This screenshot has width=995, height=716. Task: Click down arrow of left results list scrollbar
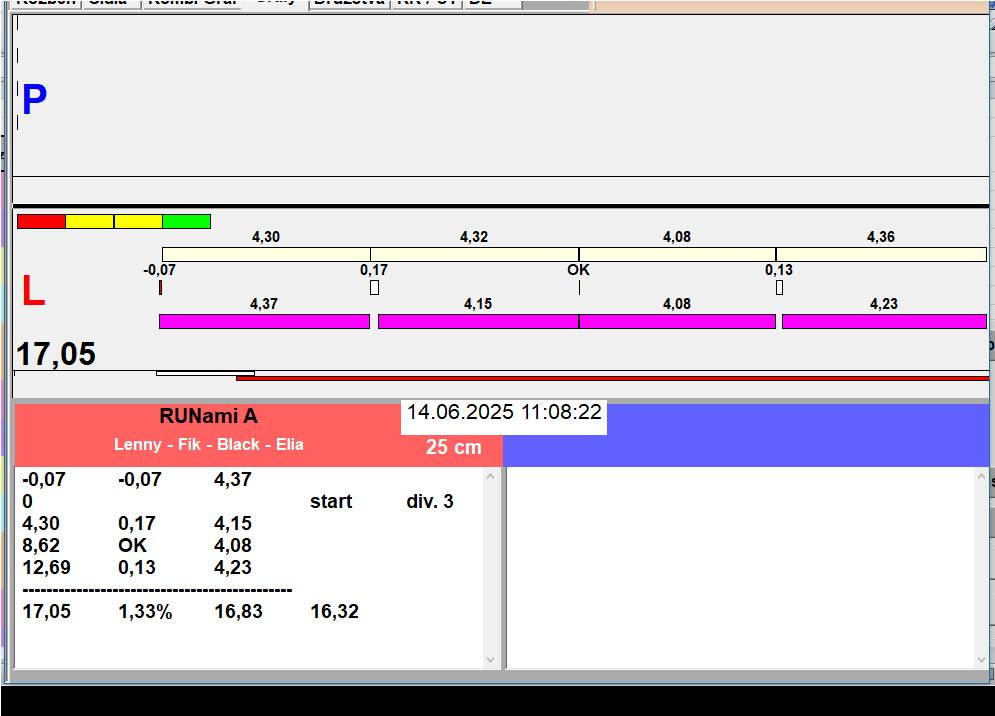point(490,660)
